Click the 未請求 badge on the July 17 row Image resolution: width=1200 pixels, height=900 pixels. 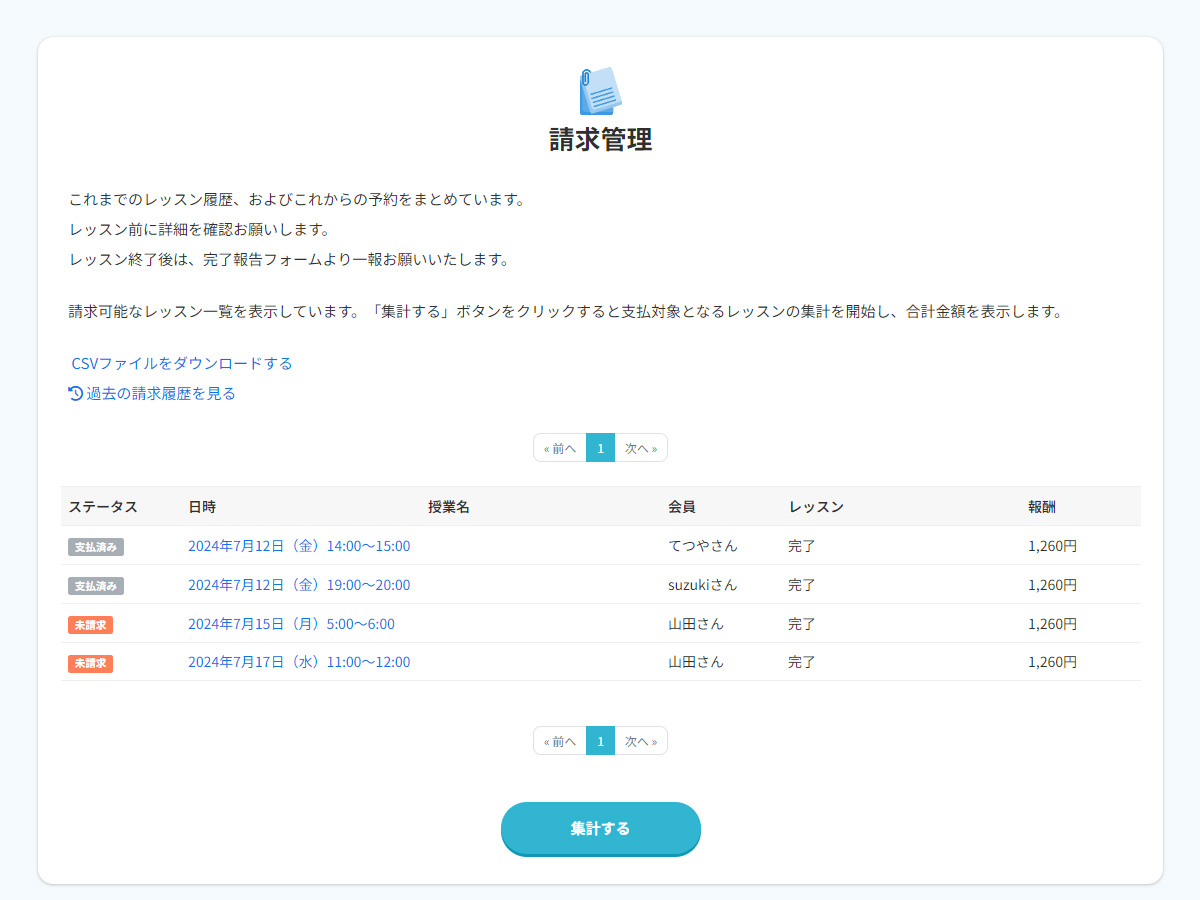(90, 662)
